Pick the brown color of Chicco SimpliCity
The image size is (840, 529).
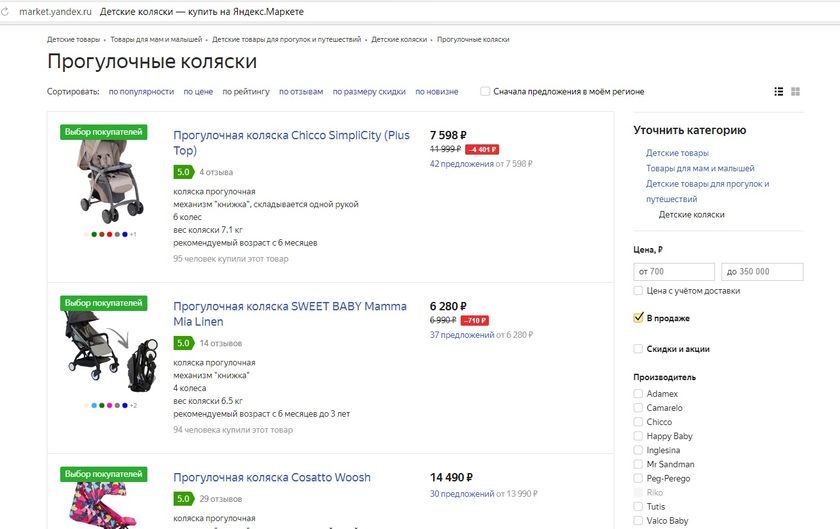click(102, 234)
